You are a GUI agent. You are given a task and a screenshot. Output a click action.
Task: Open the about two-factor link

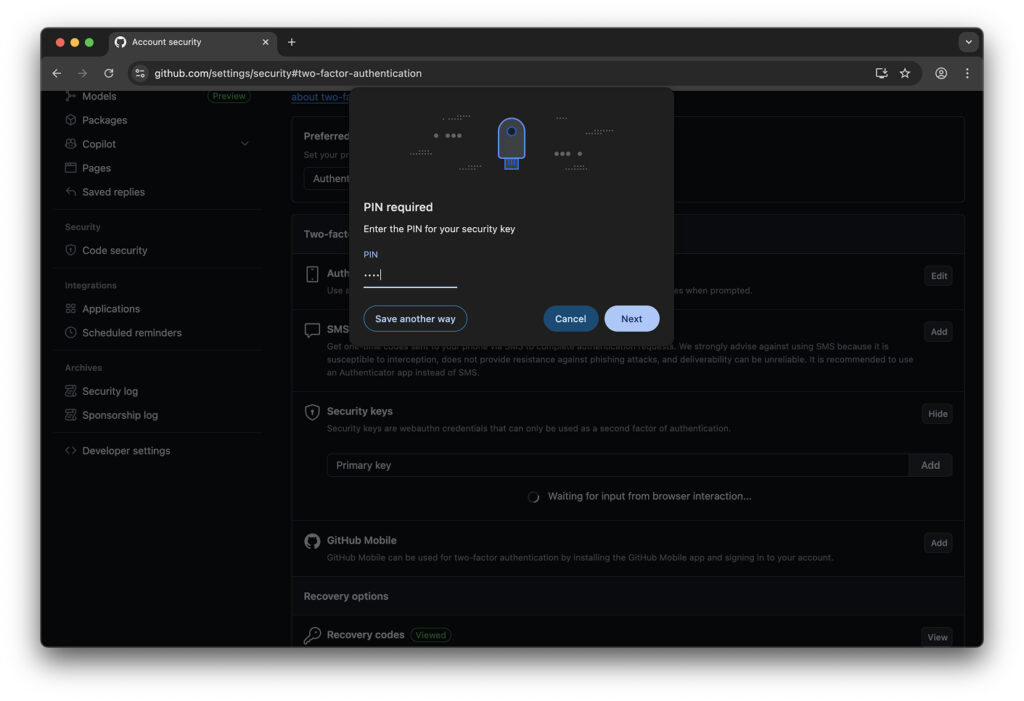click(320, 97)
